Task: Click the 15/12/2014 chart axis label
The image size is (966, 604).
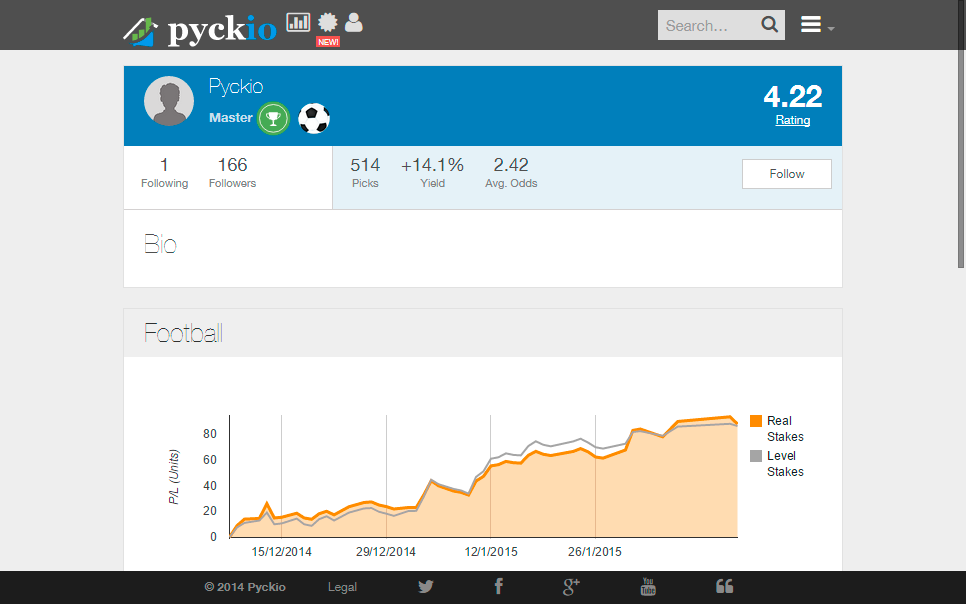Action: [x=282, y=552]
